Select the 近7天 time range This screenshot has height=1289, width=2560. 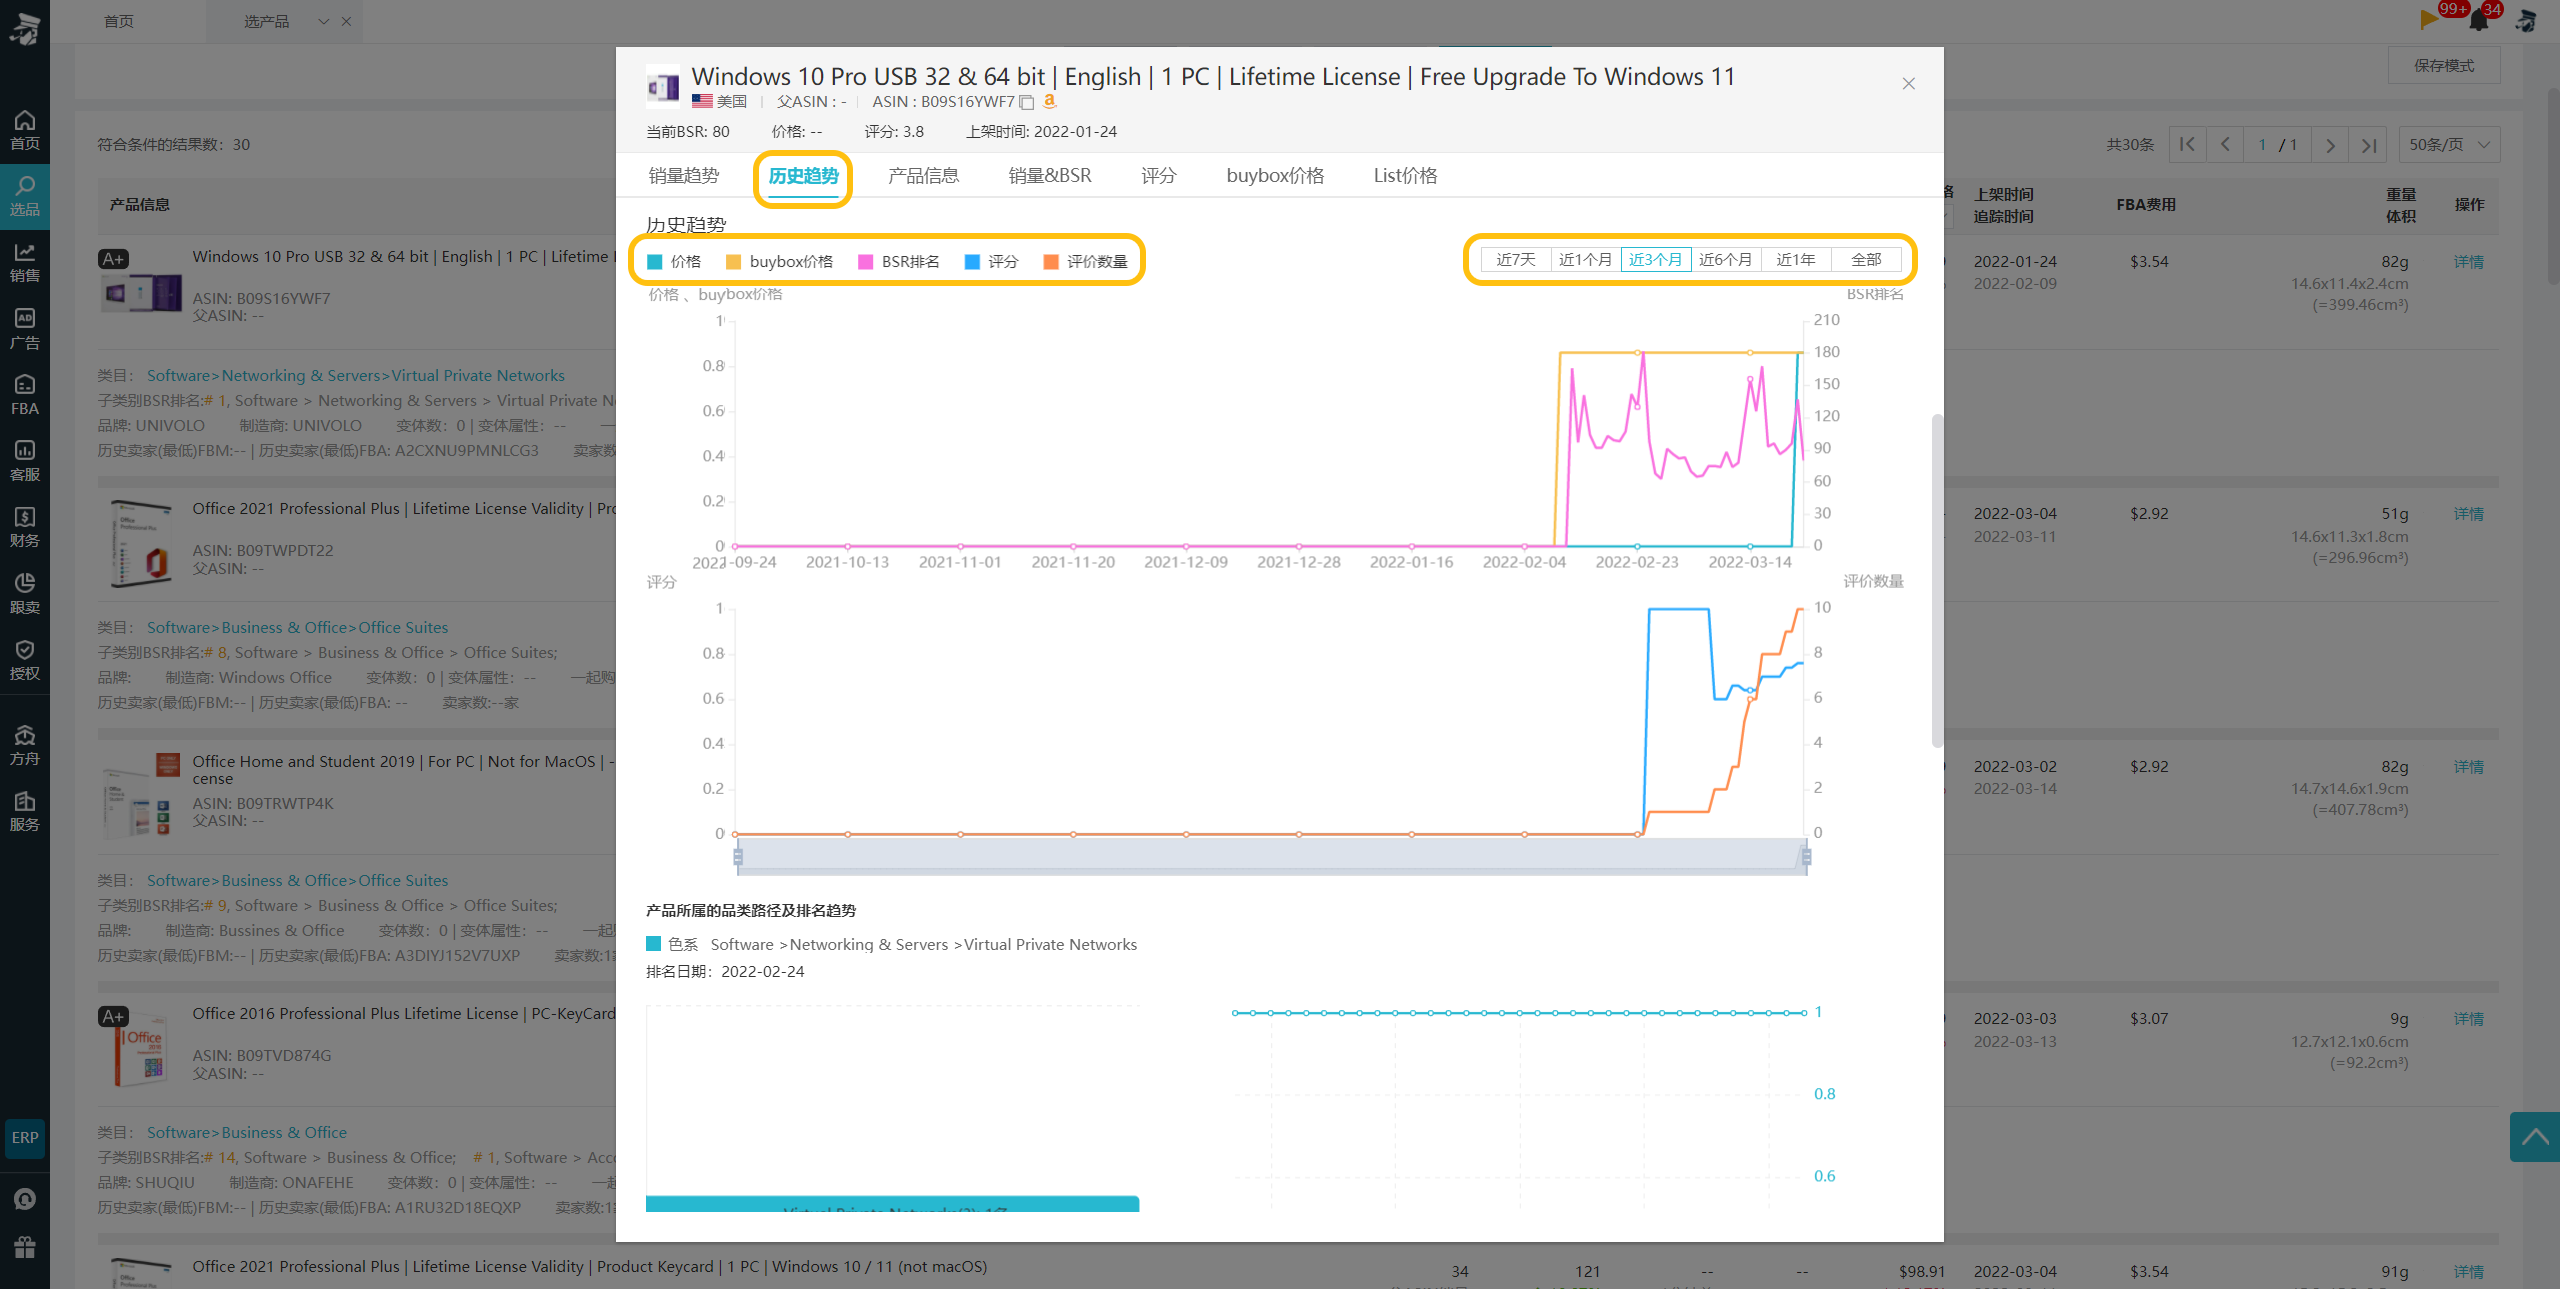pyautogui.click(x=1516, y=260)
